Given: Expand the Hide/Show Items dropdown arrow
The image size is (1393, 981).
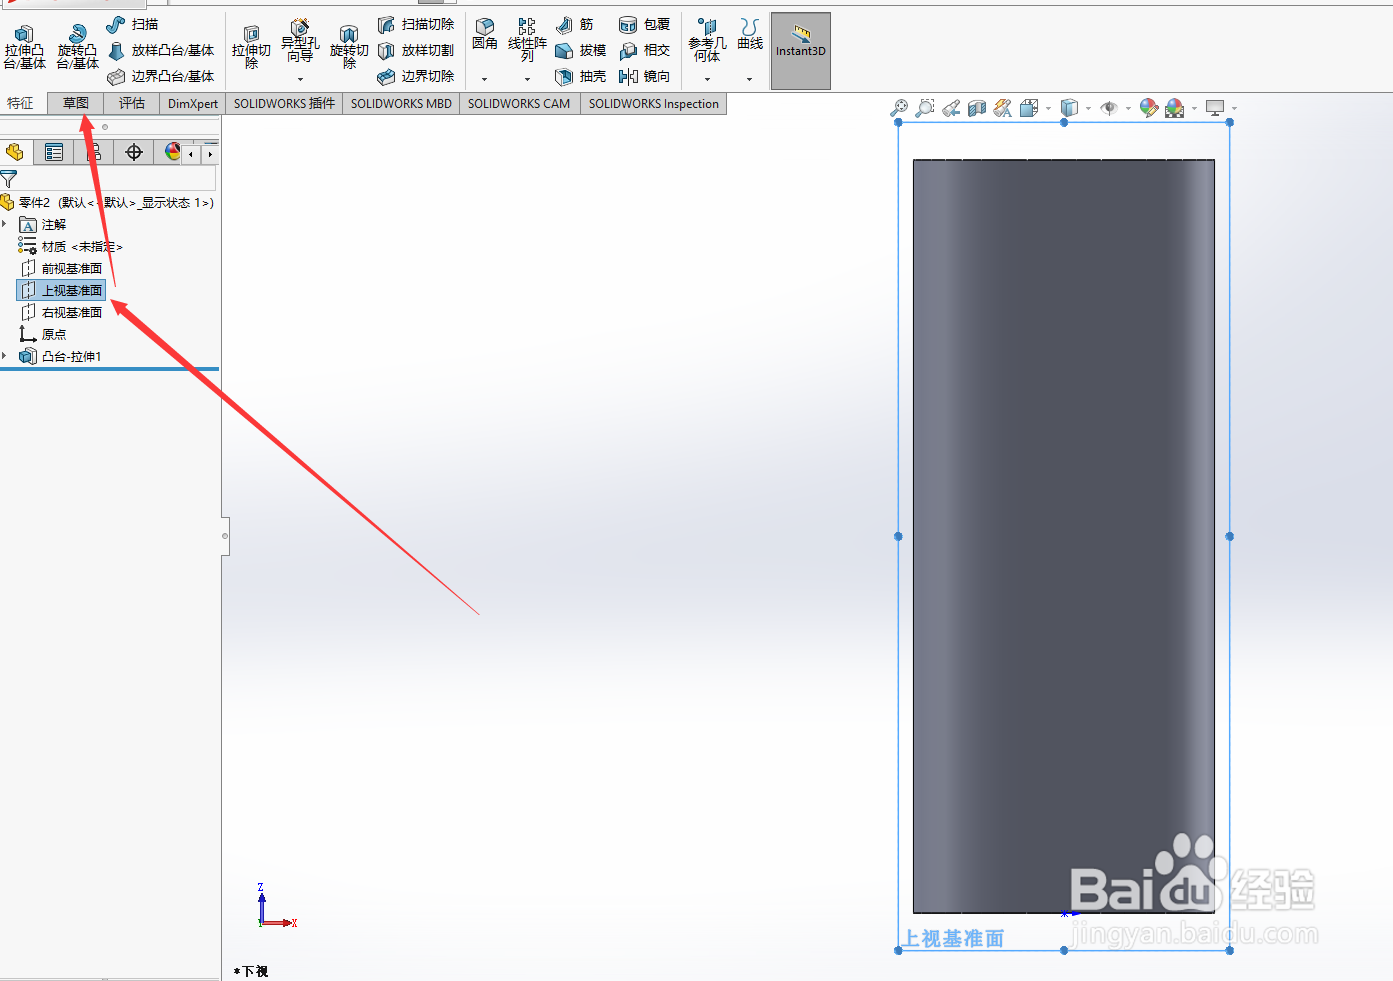Looking at the screenshot, I should [x=1128, y=108].
